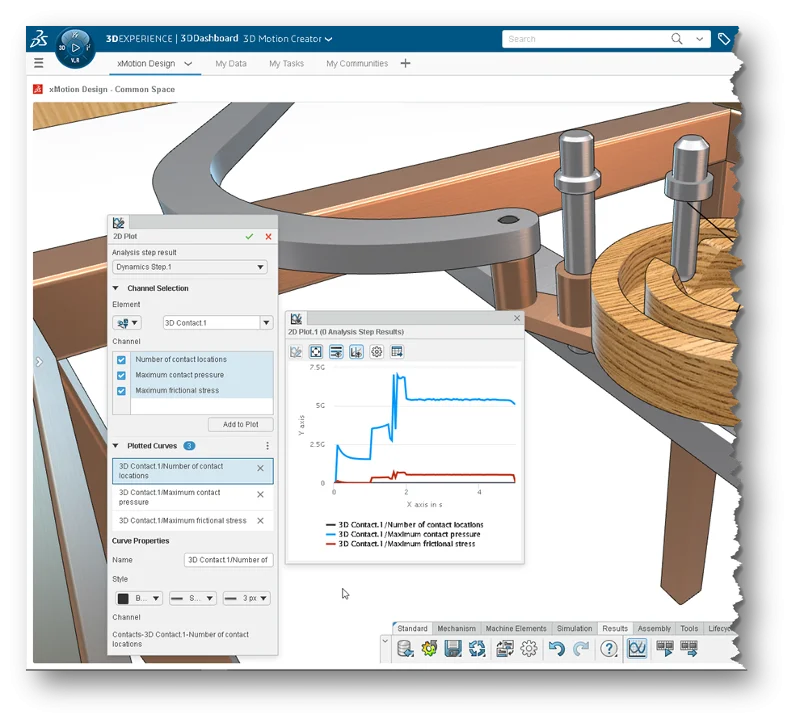Expand the 3D Motion Creator title dropdown
800x723 pixels.
[329, 39]
